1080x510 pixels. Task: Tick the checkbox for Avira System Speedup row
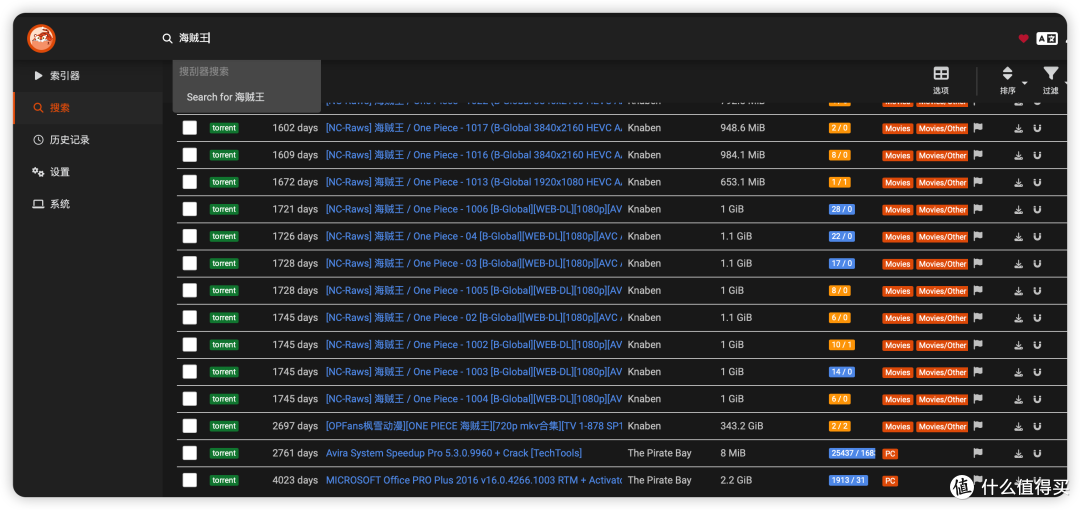(189, 453)
